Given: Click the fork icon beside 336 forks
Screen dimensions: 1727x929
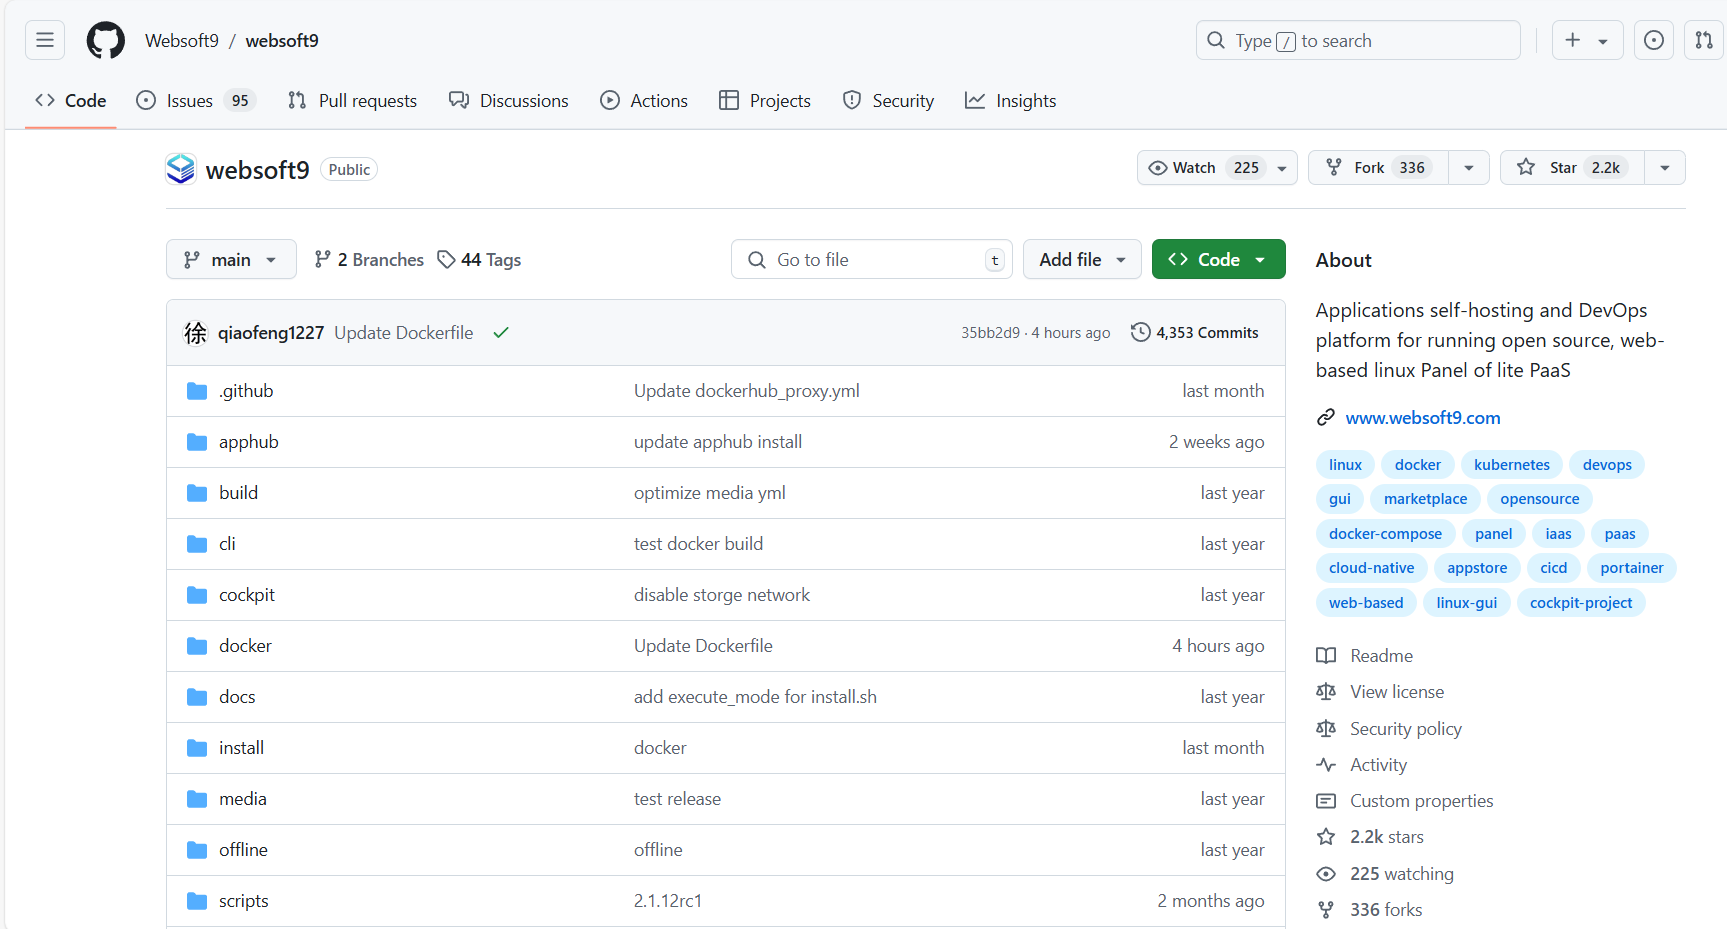Looking at the screenshot, I should pos(1326,910).
